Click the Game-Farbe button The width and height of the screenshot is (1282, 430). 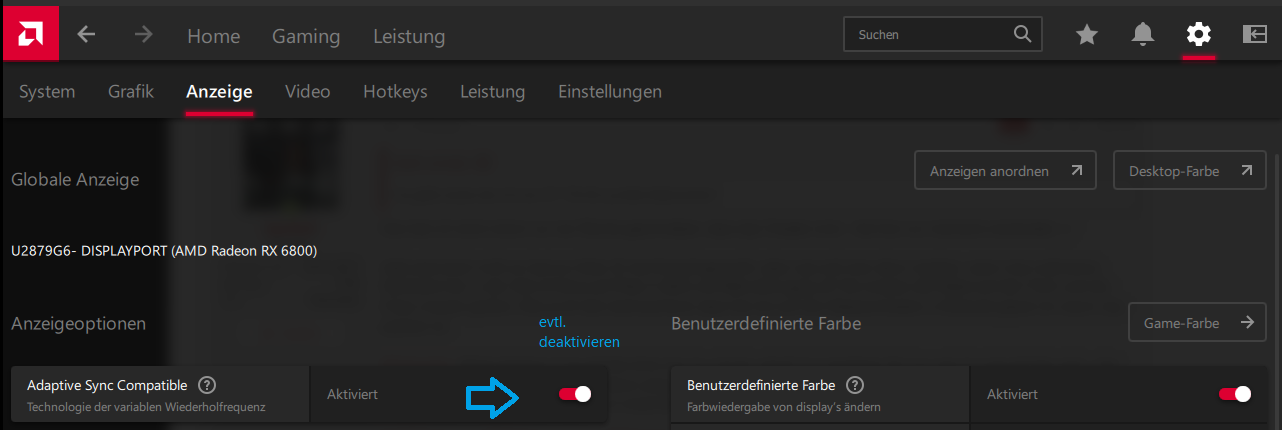1198,323
